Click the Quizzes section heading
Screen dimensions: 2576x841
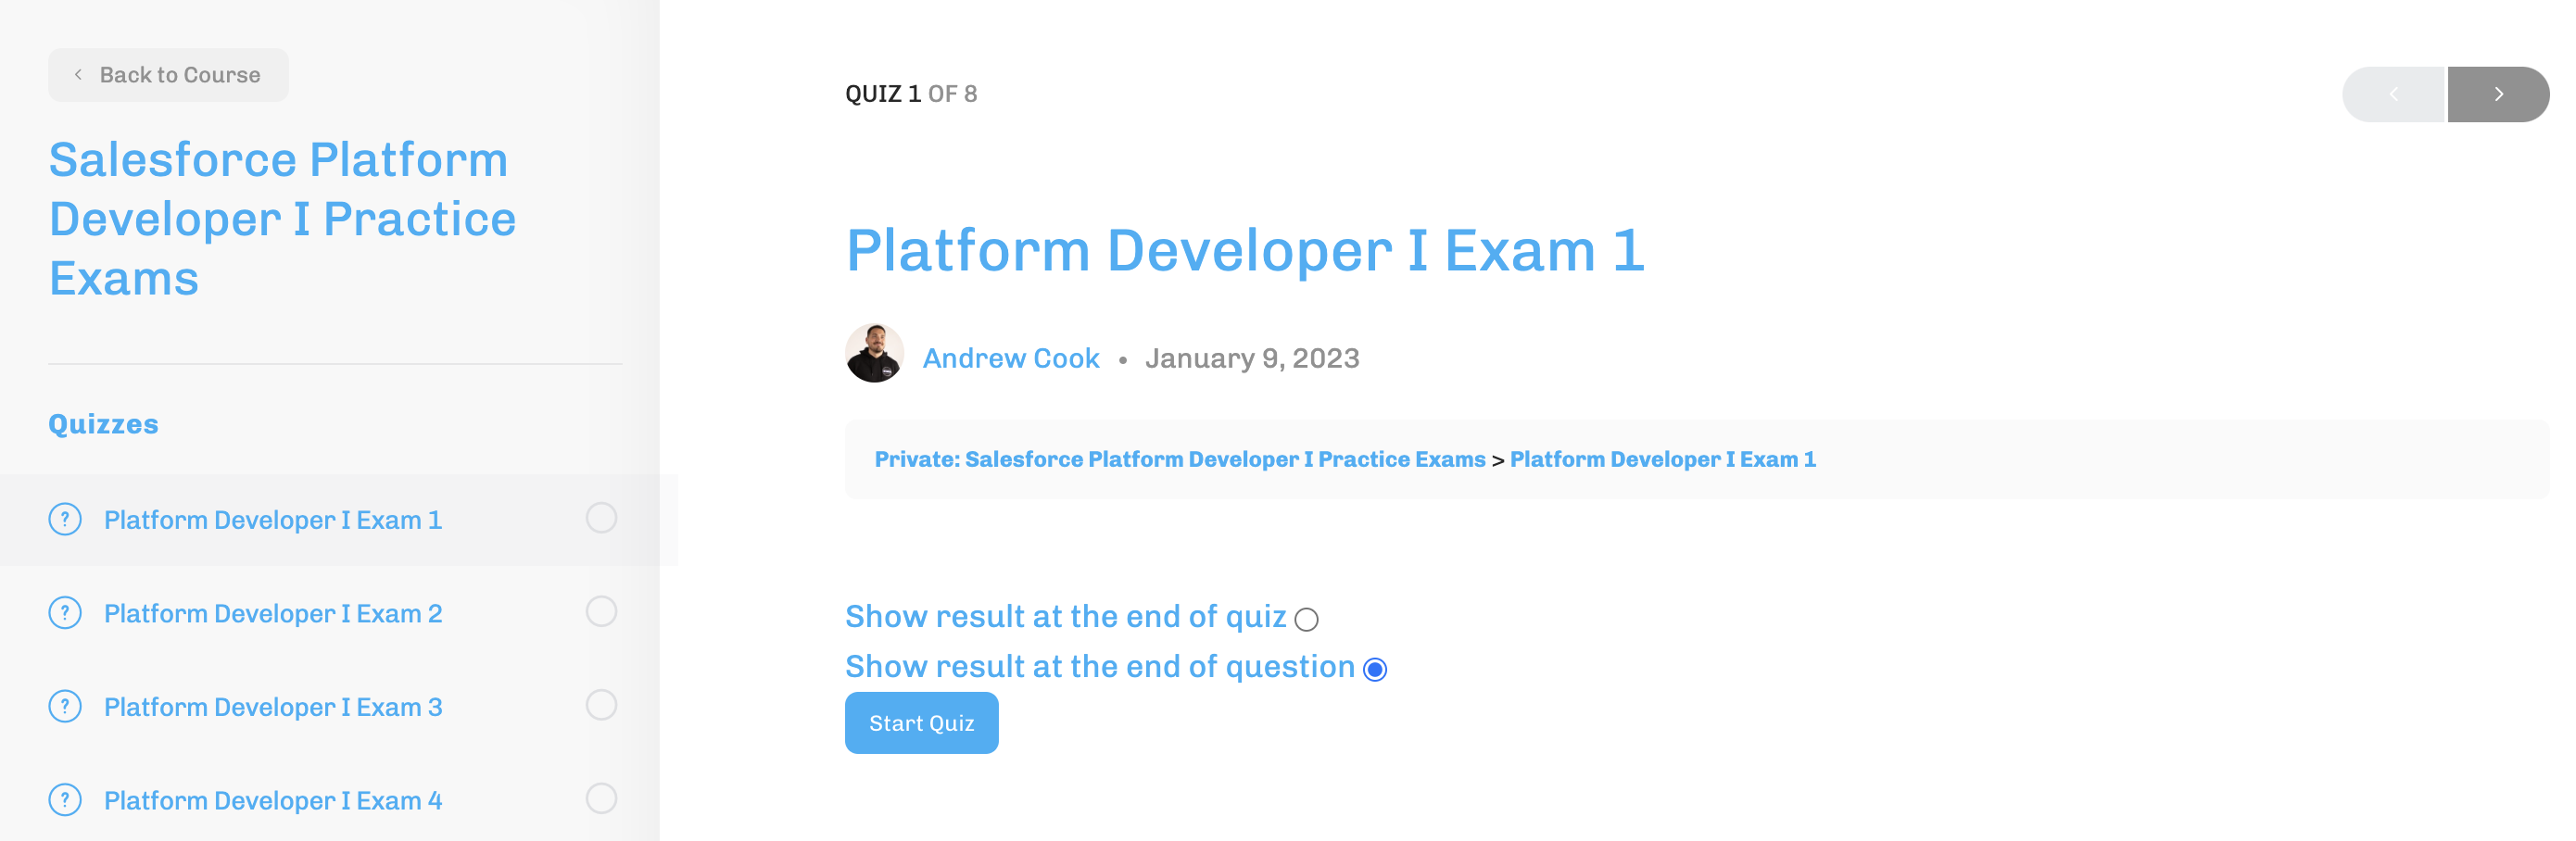103,424
